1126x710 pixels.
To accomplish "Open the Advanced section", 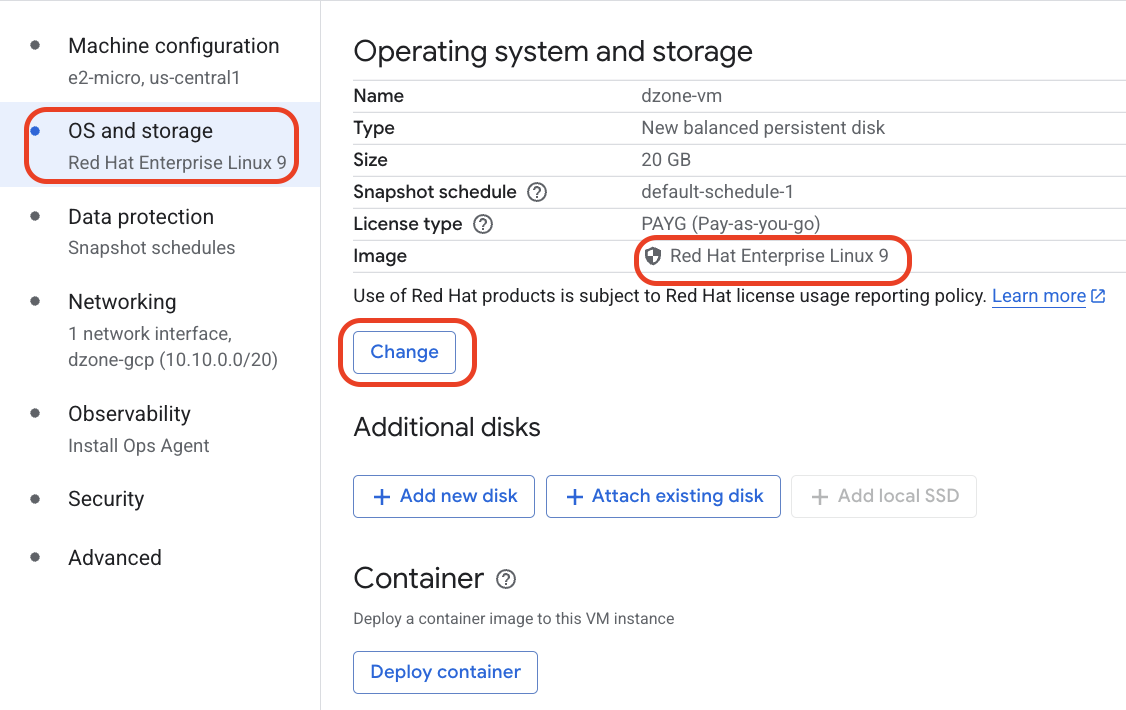I will click(160, 558).
